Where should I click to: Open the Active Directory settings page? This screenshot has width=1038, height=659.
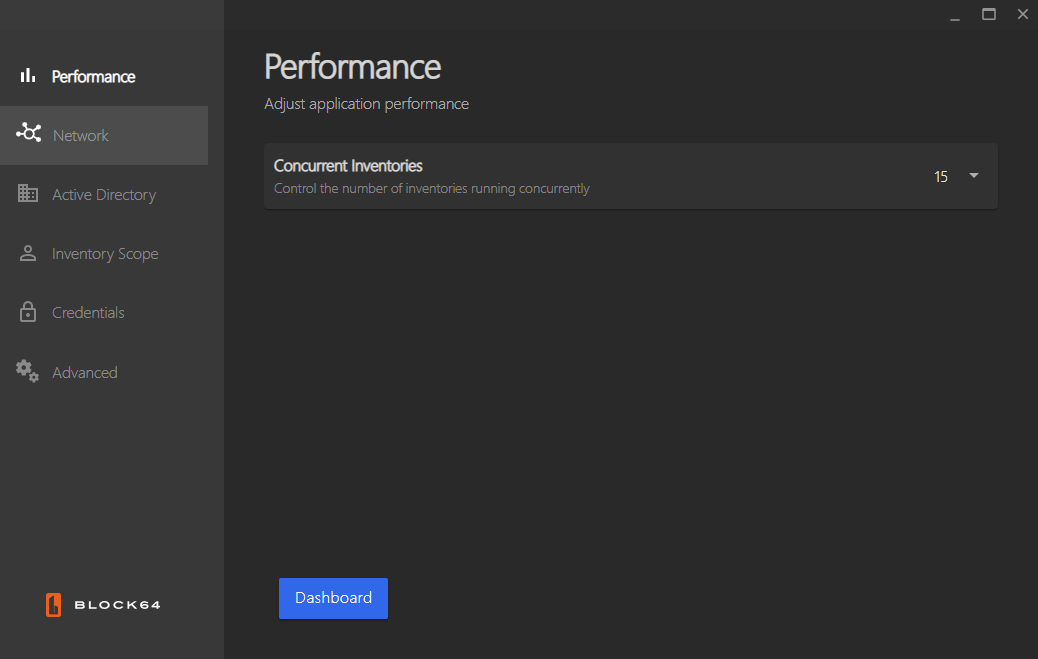(x=105, y=194)
